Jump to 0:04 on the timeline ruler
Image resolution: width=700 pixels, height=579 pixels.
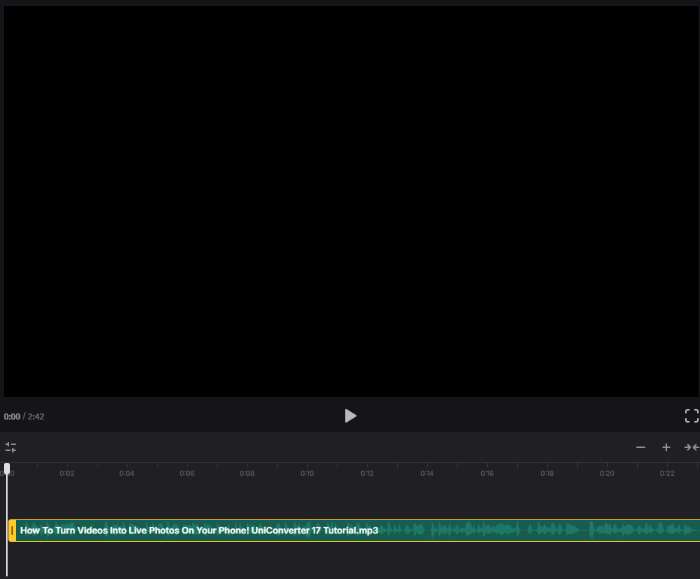127,473
